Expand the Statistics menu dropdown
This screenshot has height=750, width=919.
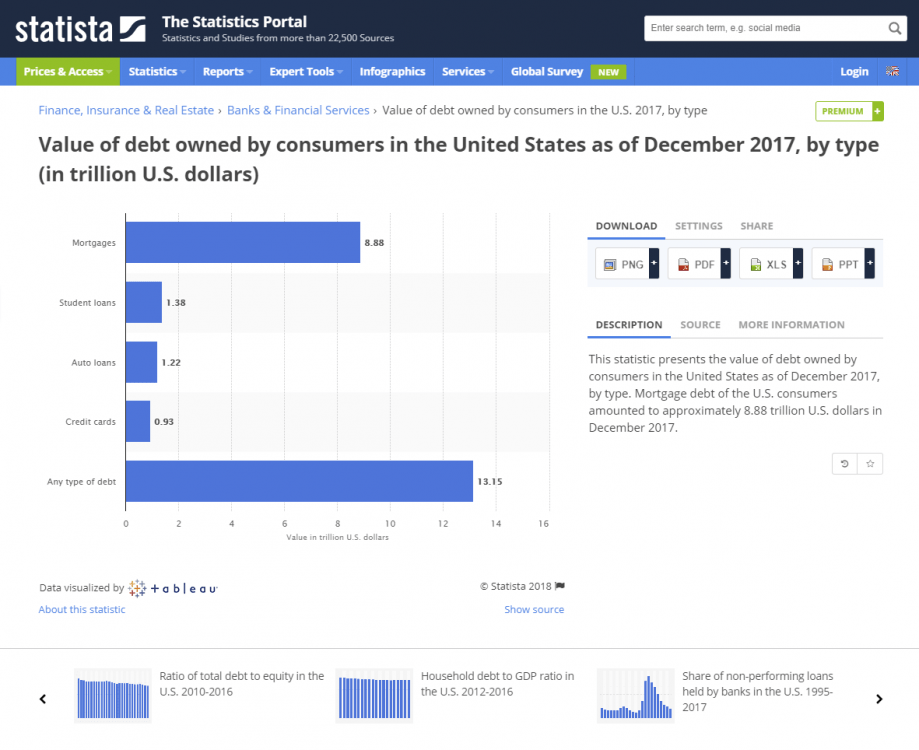click(158, 72)
